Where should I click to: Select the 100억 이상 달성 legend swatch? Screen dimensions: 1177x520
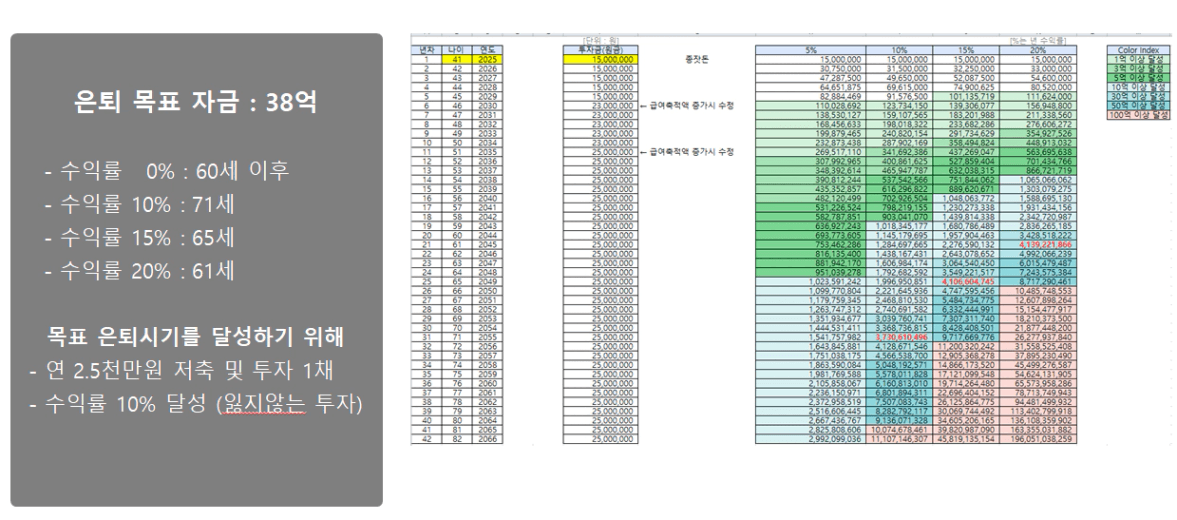click(x=1136, y=117)
